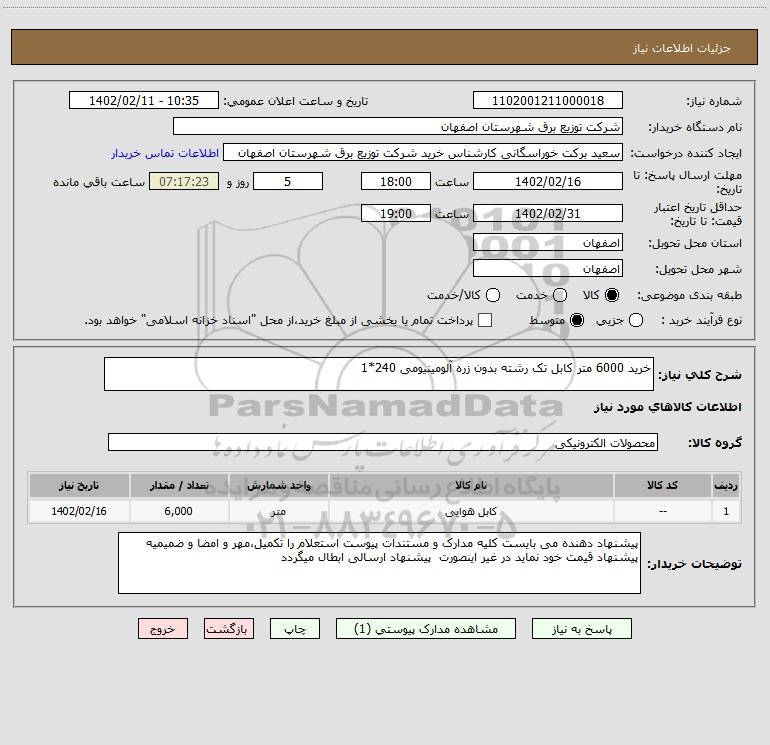Click the کد کالا column header
770x745 pixels.
pyautogui.click(x=662, y=485)
